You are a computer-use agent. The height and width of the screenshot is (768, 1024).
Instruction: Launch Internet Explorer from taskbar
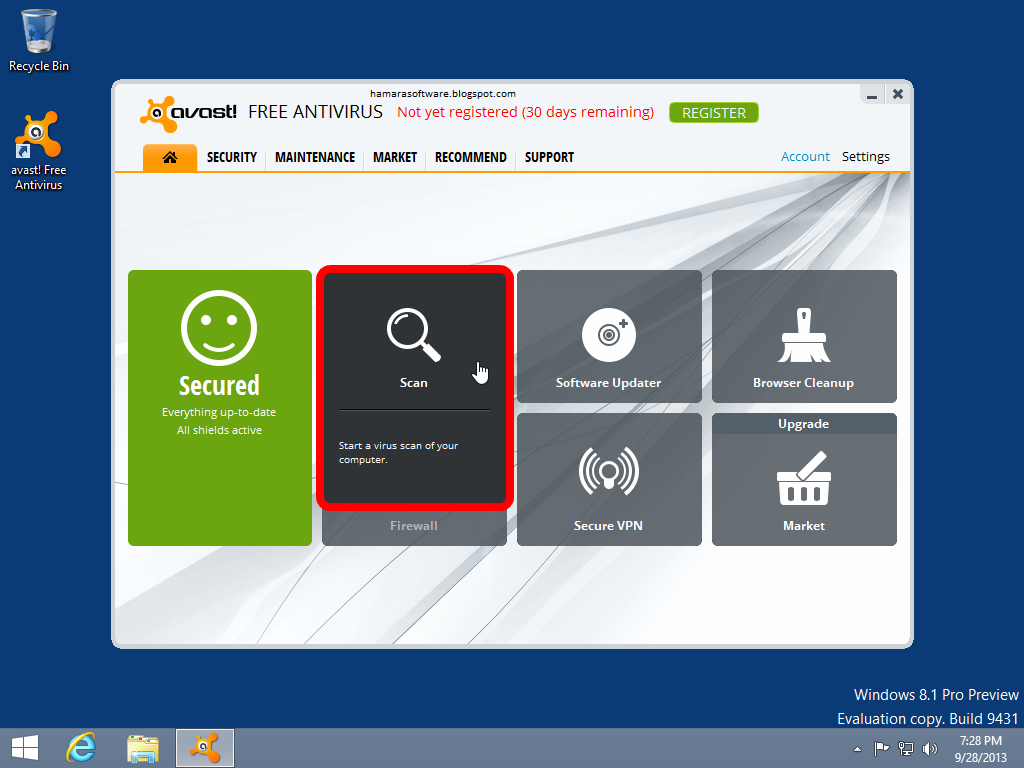pos(82,748)
